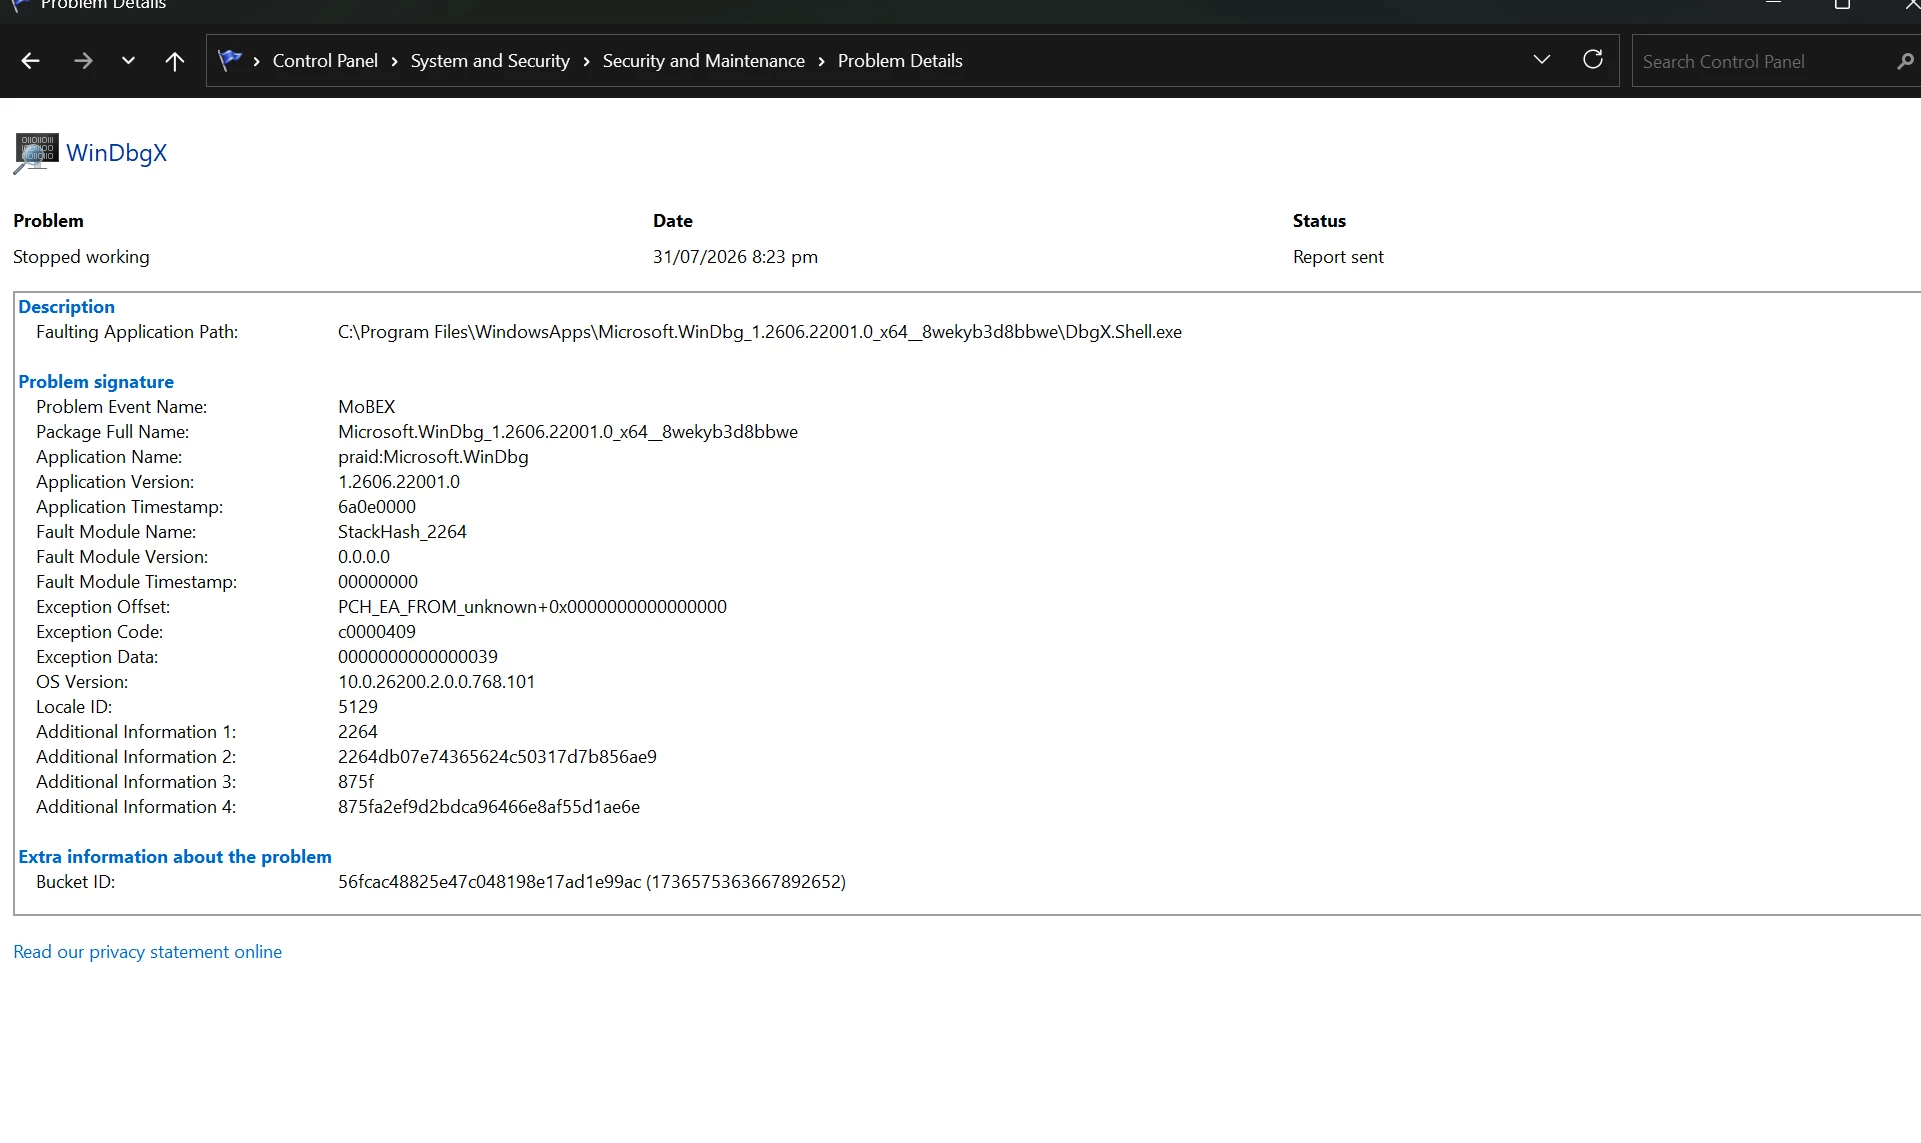Expand chevron after Control Panel breadcrumb
The width and height of the screenshot is (1921, 1143).
point(394,62)
